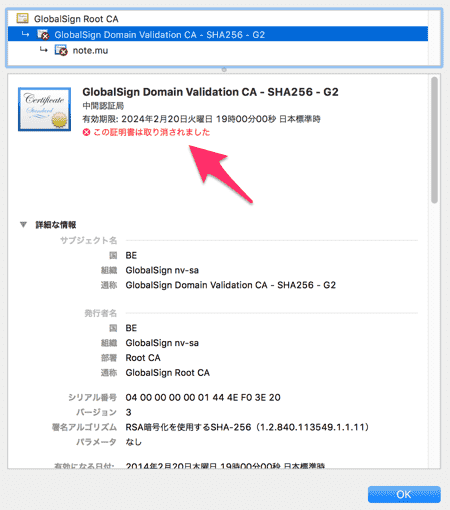The height and width of the screenshot is (510, 450).
Task: Click serial number 04 00 00 00 00 01 44 4E F0 3E 20
Action: [x=203, y=397]
